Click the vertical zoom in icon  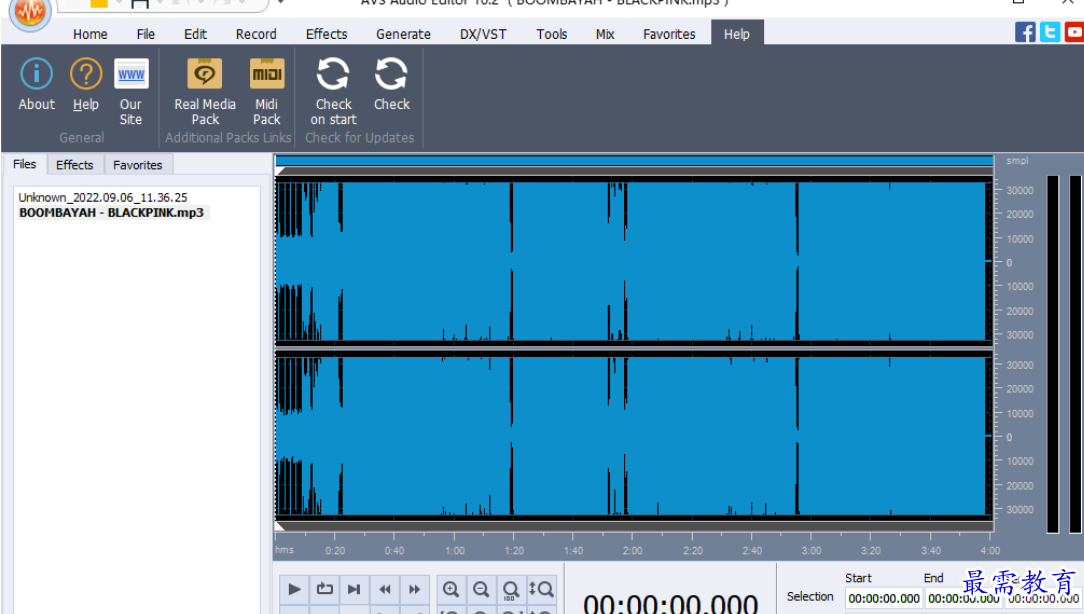pos(541,589)
